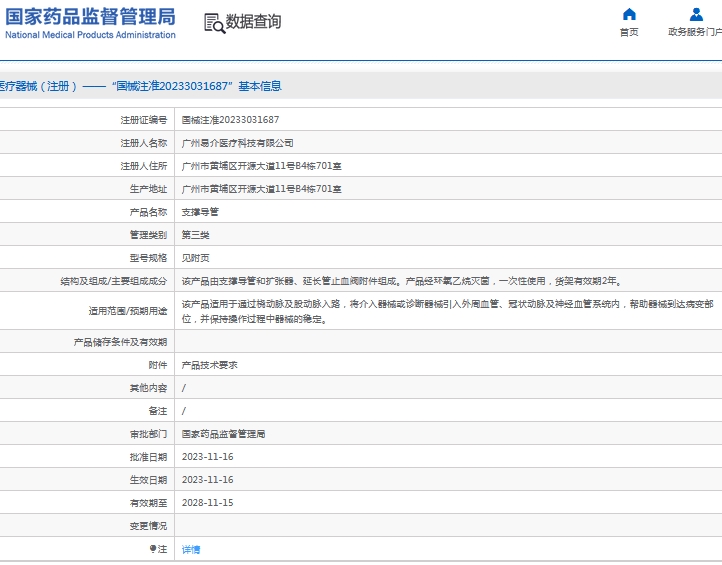
Task: Select product name 支撑导管
Action: point(200,212)
